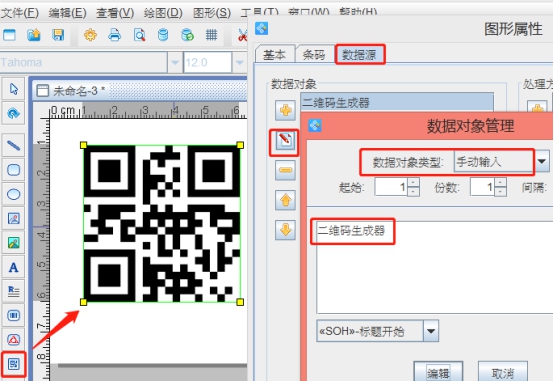Image resolution: width=554 pixels, height=381 pixels.
Task: Click the printer icon
Action: [114, 35]
